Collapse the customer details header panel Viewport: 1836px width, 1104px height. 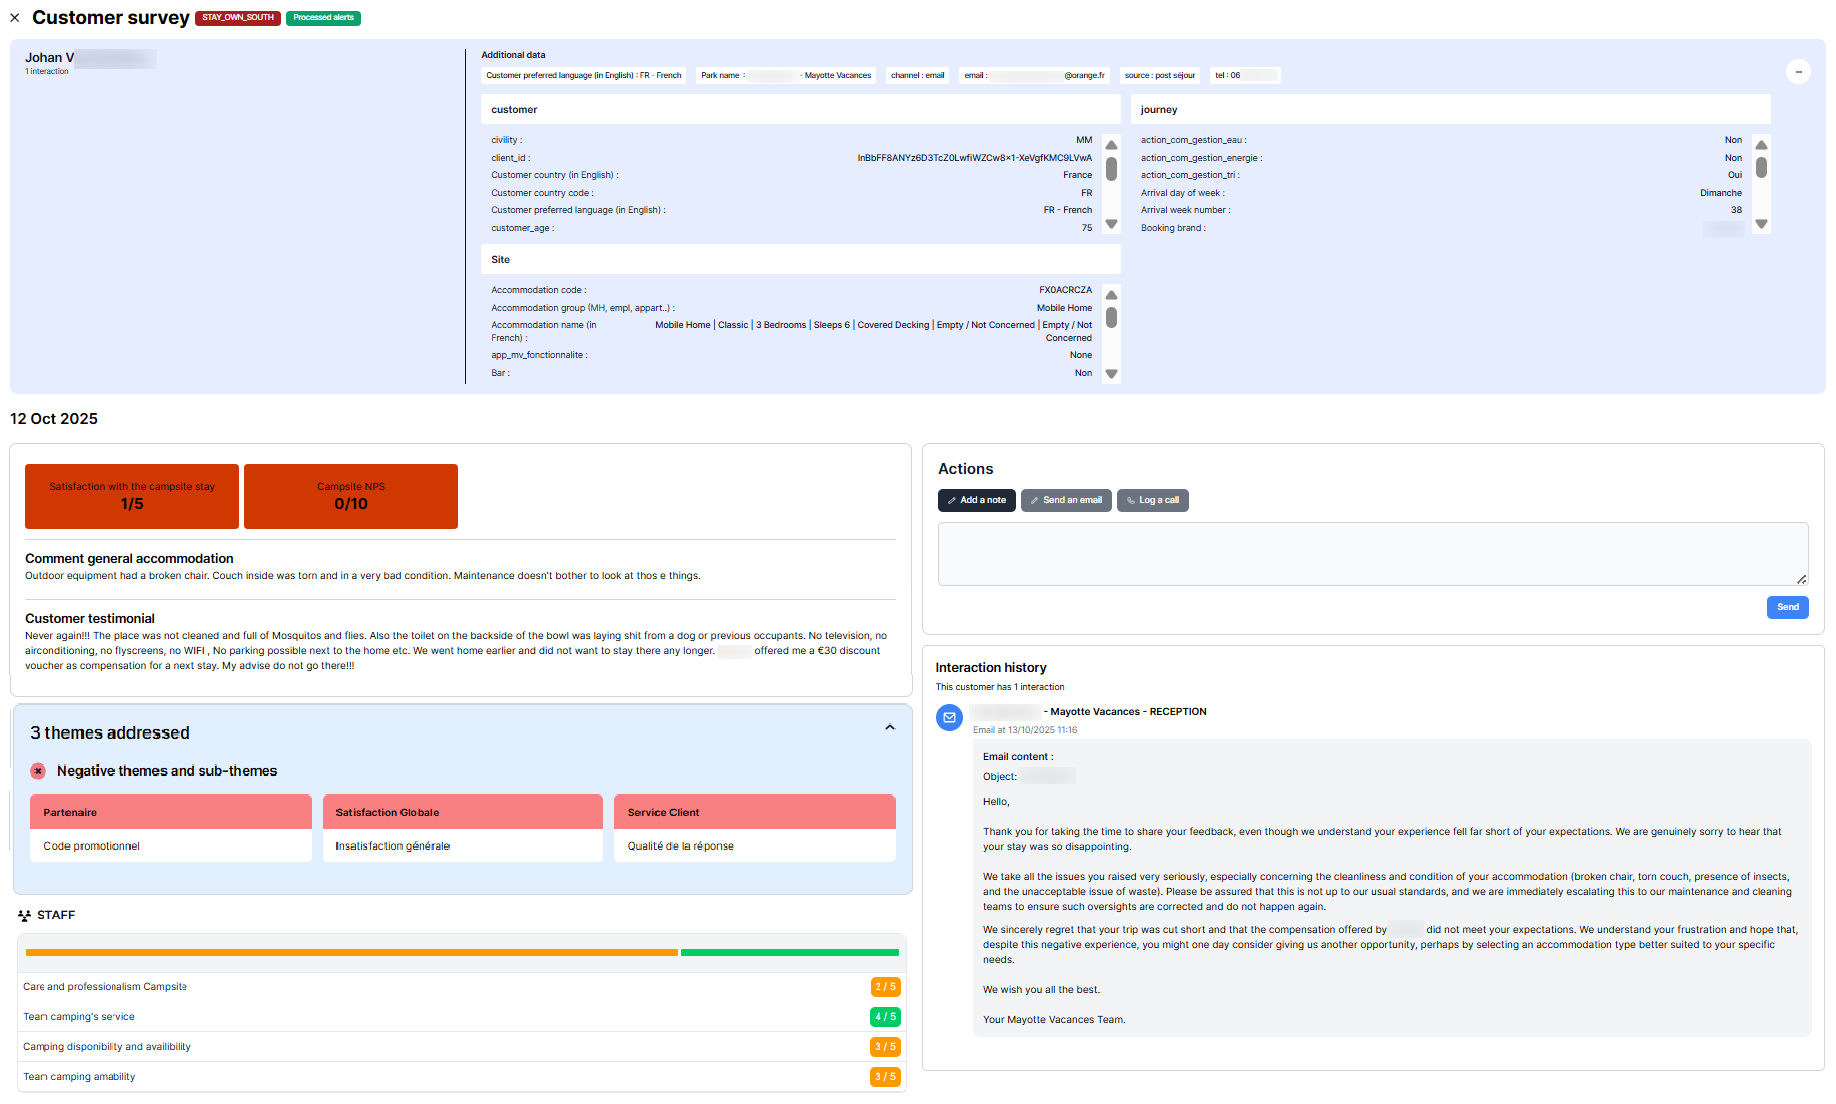[x=1797, y=72]
